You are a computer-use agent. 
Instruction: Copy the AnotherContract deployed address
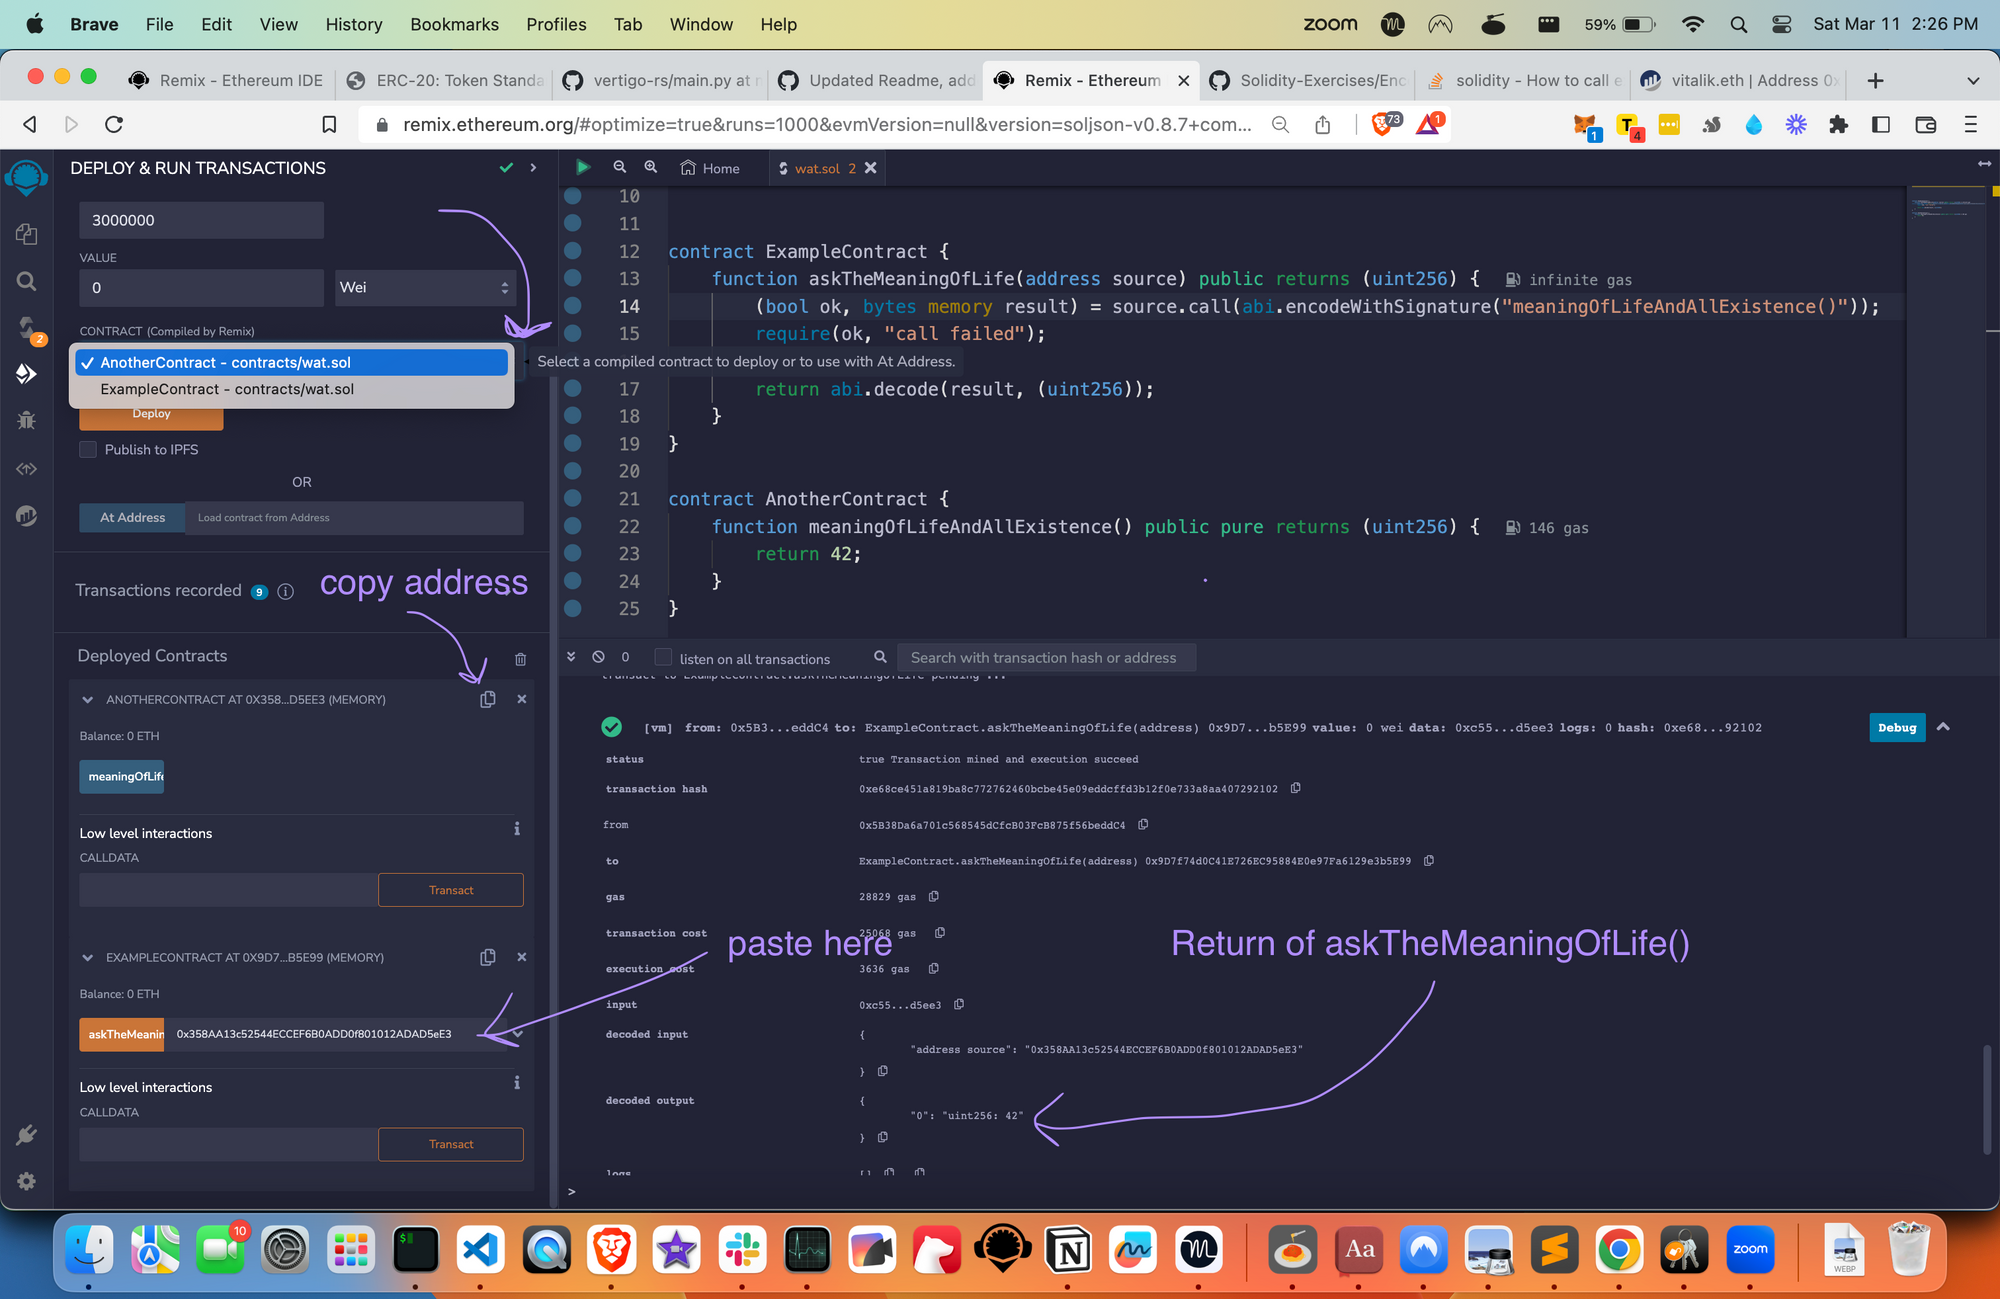tap(488, 700)
